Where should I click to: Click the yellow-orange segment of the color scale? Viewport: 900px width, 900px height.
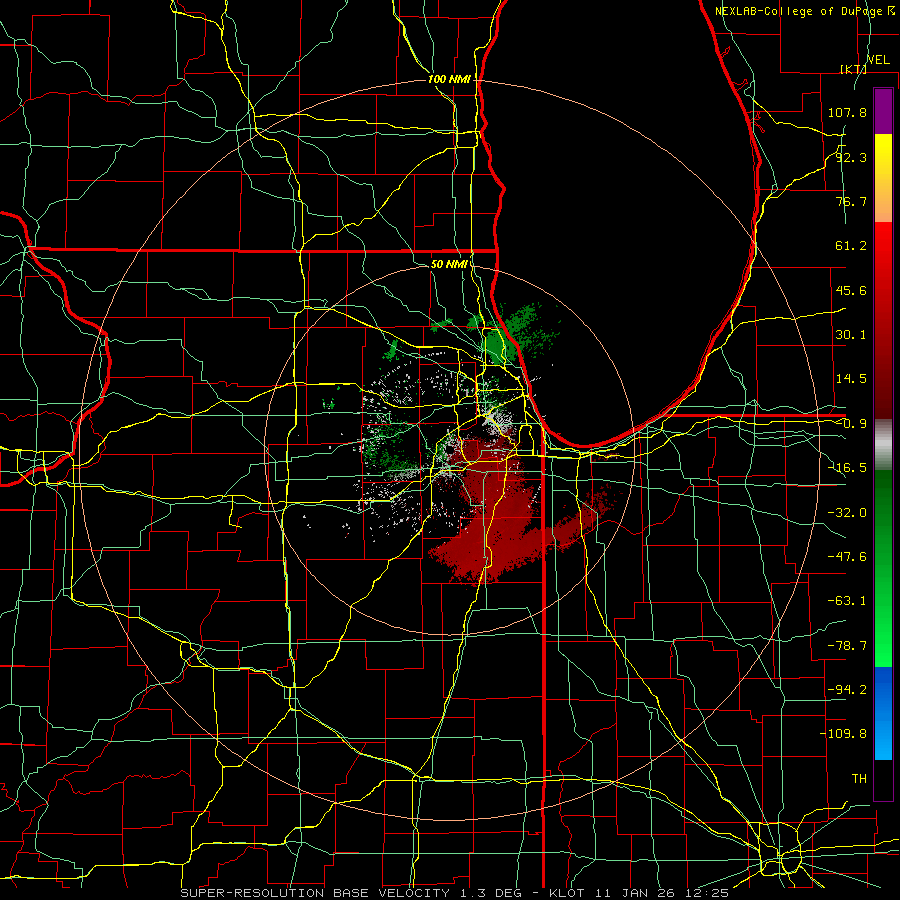pos(883,178)
